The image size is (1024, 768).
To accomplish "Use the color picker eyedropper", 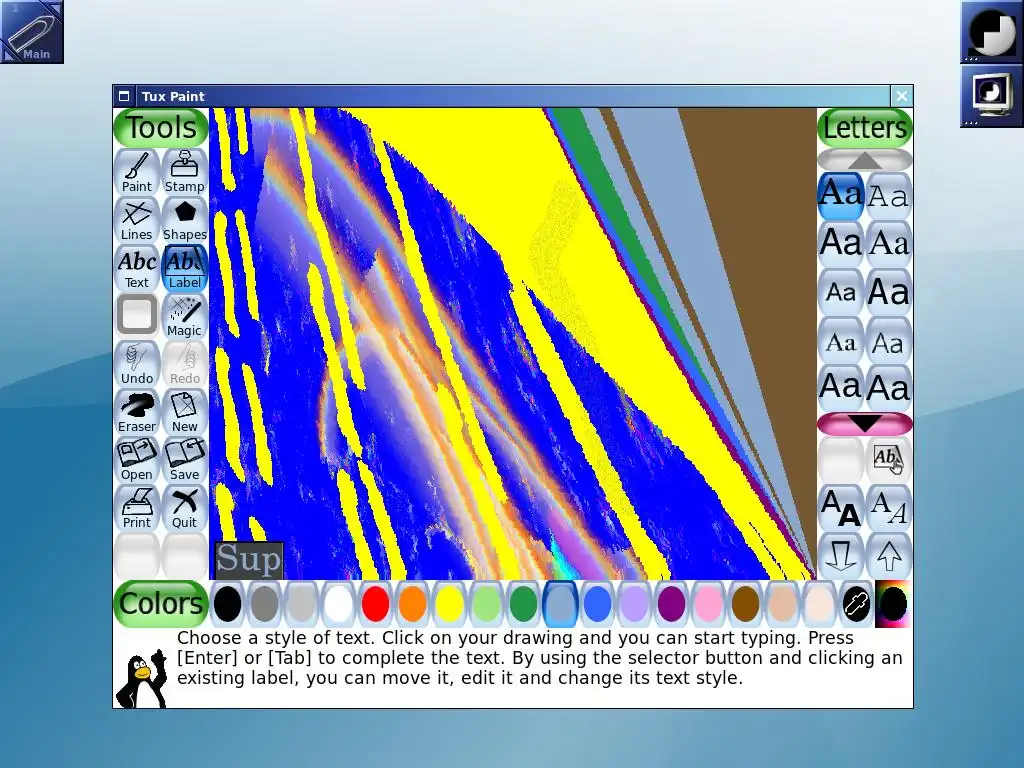I will pos(856,603).
